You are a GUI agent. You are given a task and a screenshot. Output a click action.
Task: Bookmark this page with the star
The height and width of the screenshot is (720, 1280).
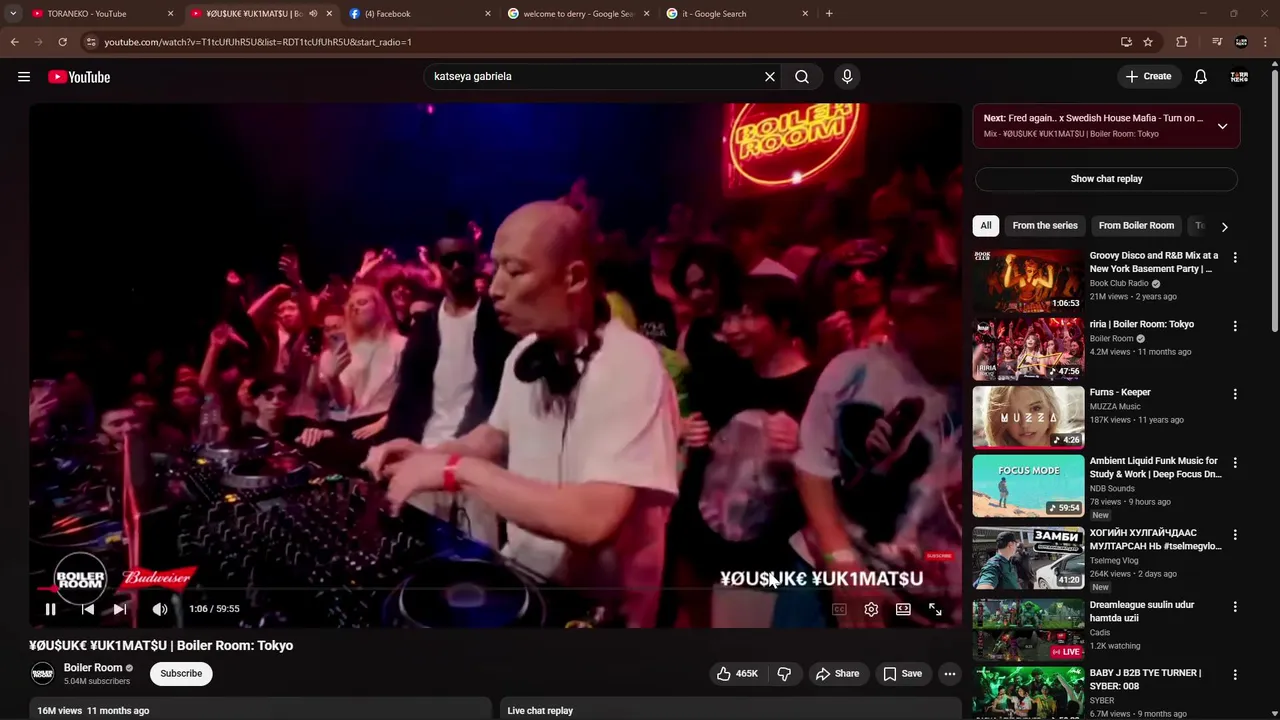click(1148, 42)
